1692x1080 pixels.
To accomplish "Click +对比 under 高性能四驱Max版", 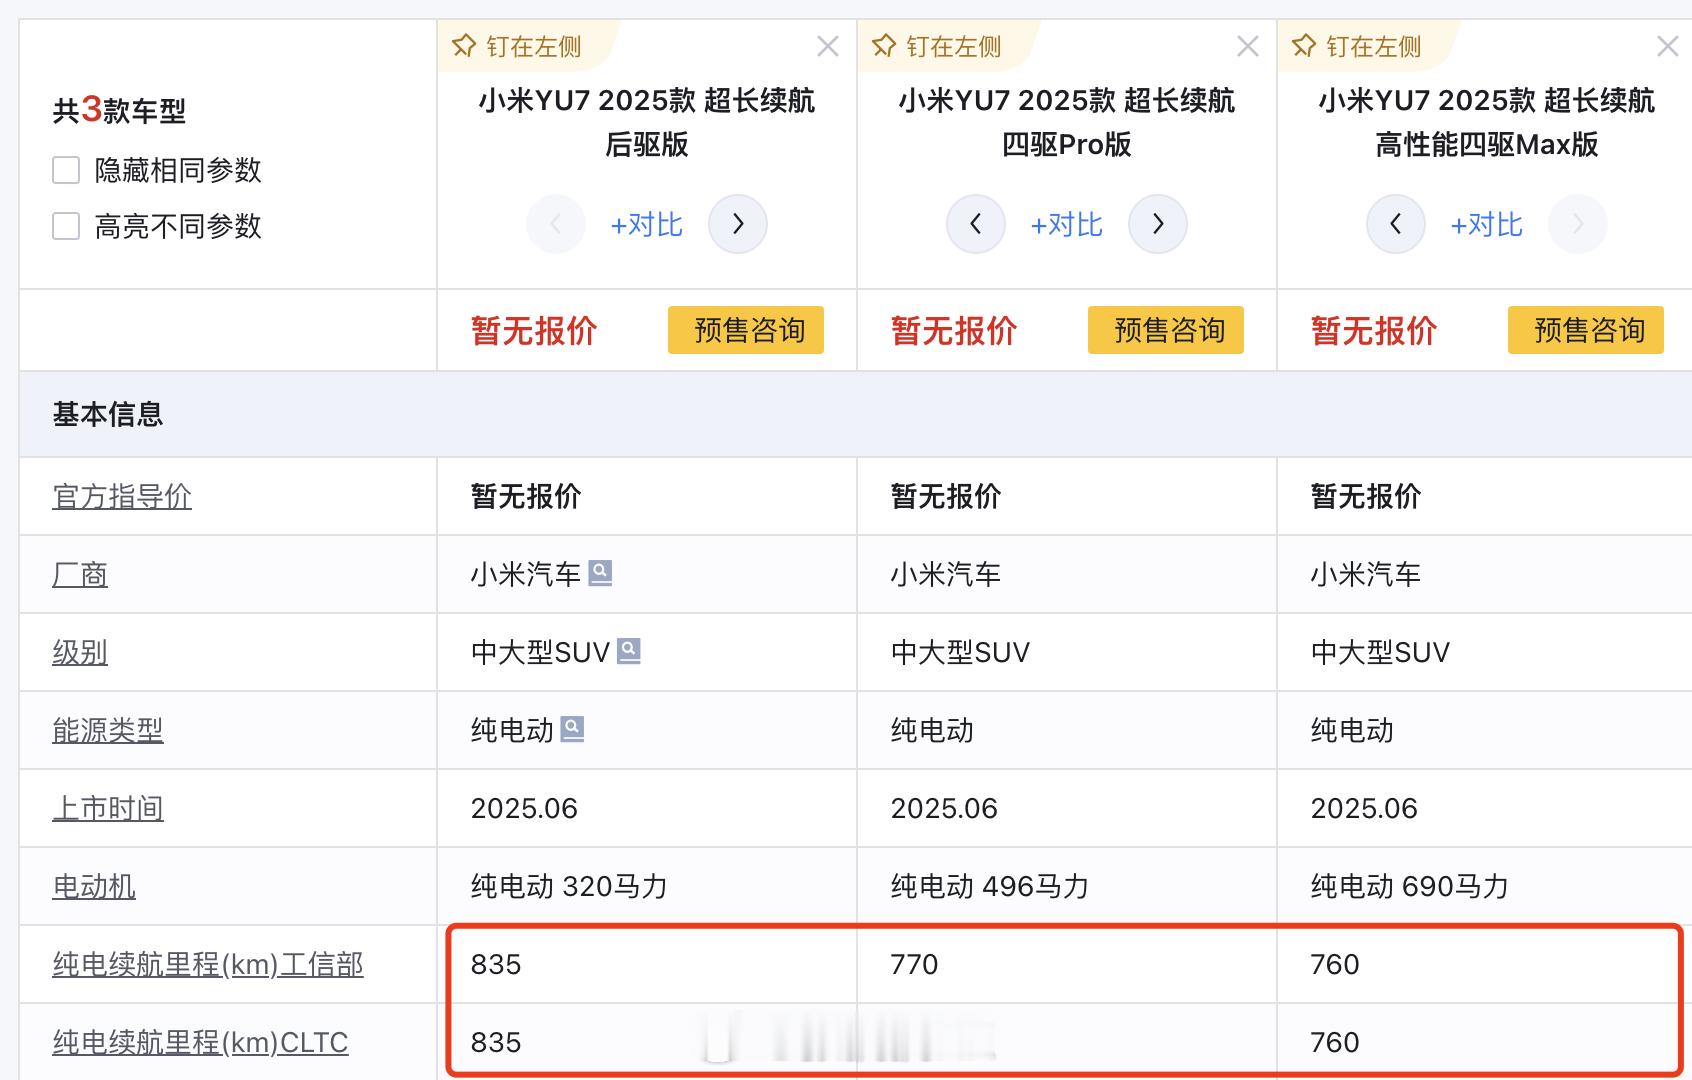I will pos(1487,224).
